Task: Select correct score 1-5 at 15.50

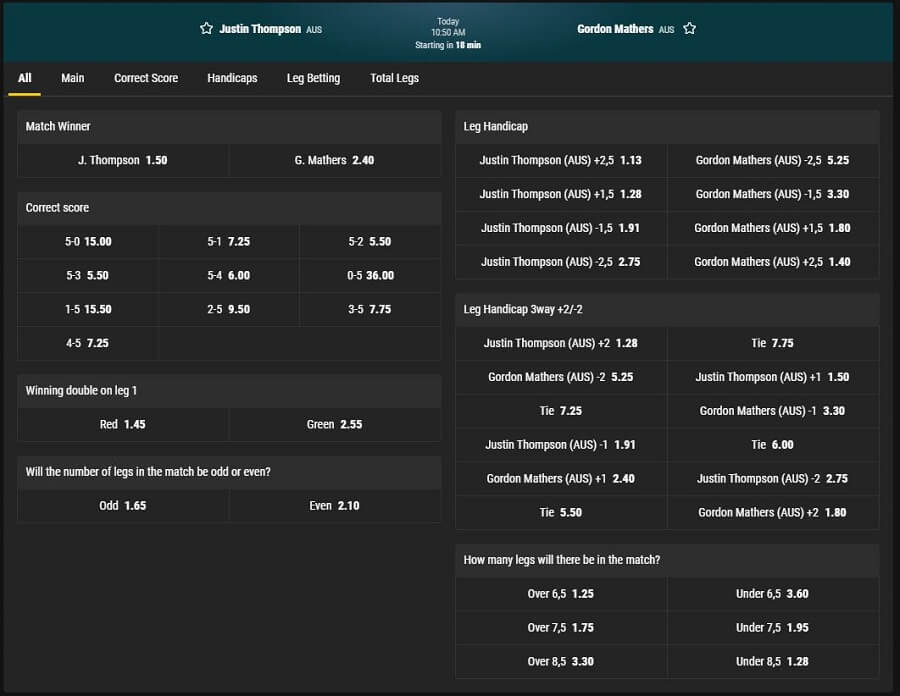Action: [88, 309]
